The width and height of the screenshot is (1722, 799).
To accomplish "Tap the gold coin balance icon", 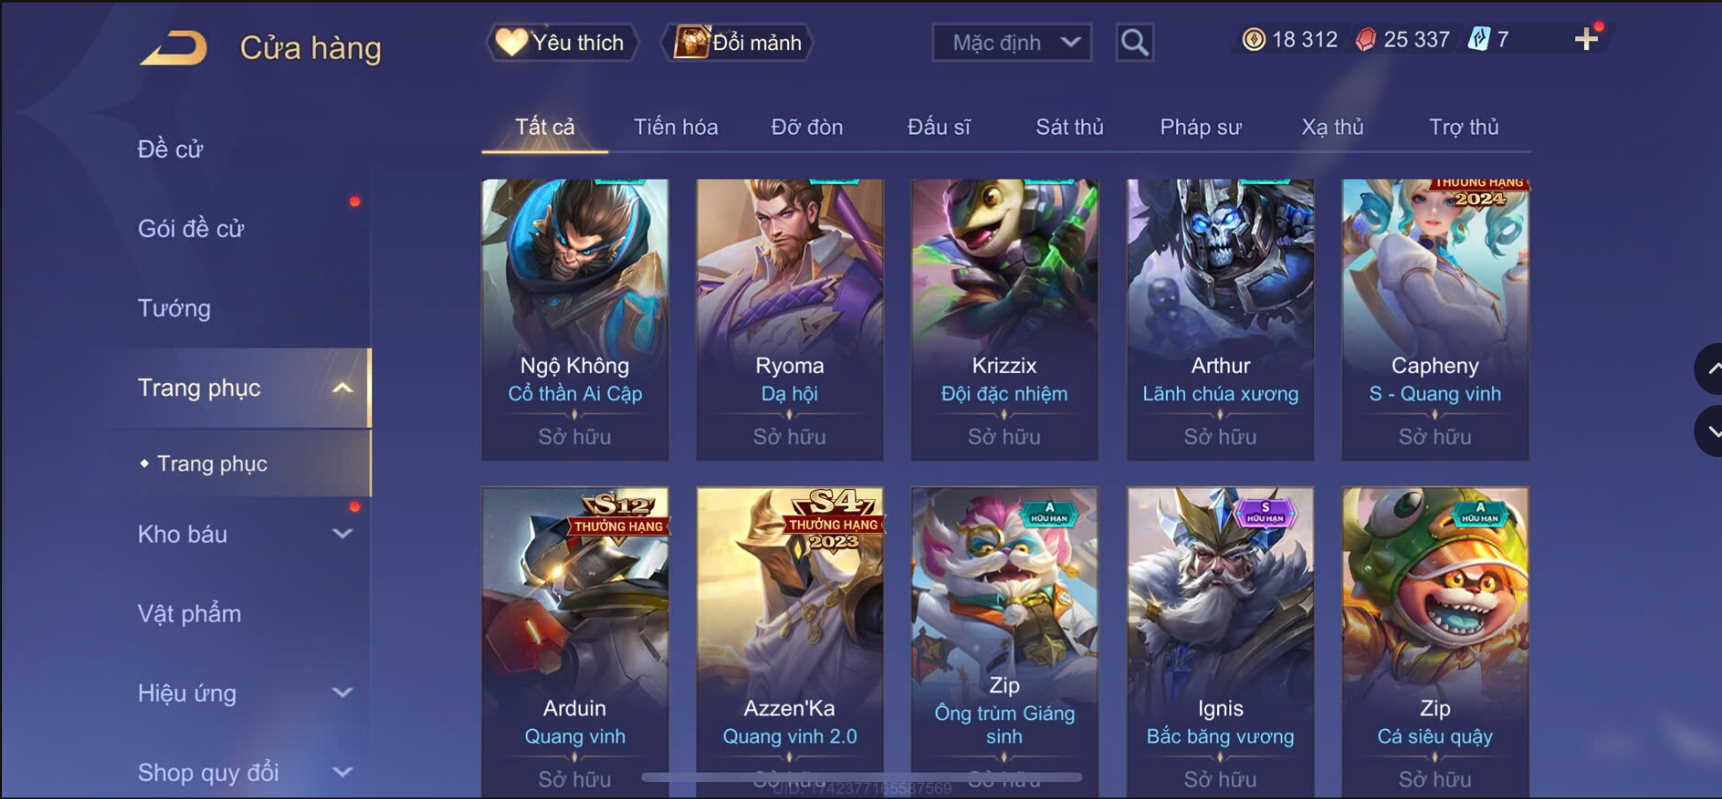I will [1253, 39].
